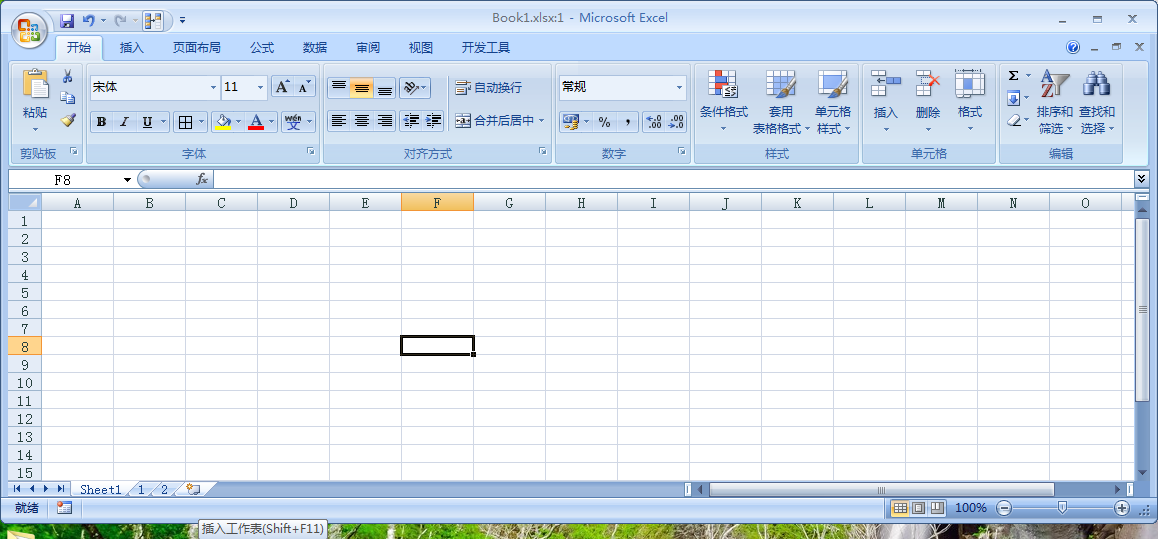Switch to 视图 tab
Screen dimensions: 1158x539
421,48
